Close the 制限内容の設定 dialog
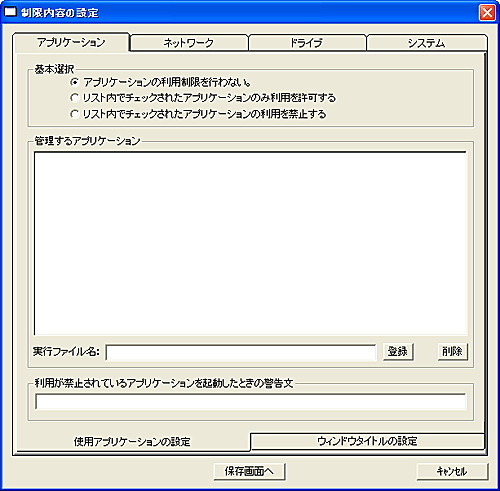The height and width of the screenshot is (491, 500). click(487, 13)
